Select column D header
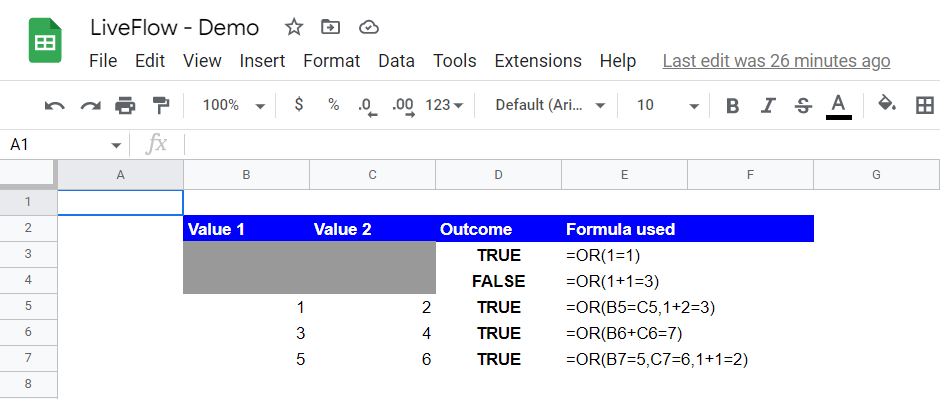The height and width of the screenshot is (399, 940). pos(498,175)
